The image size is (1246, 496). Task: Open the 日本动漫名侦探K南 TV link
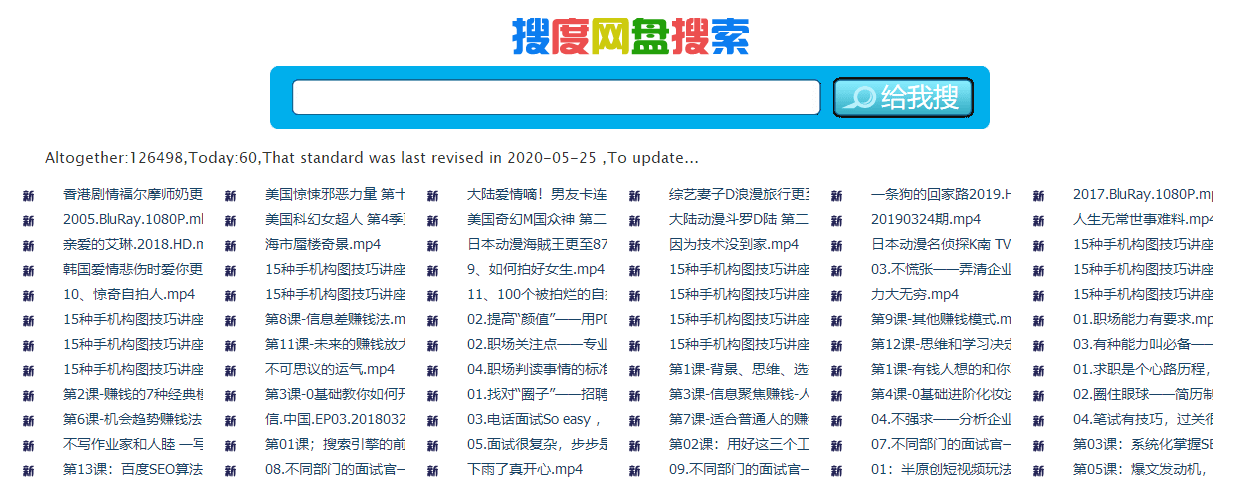pos(941,244)
